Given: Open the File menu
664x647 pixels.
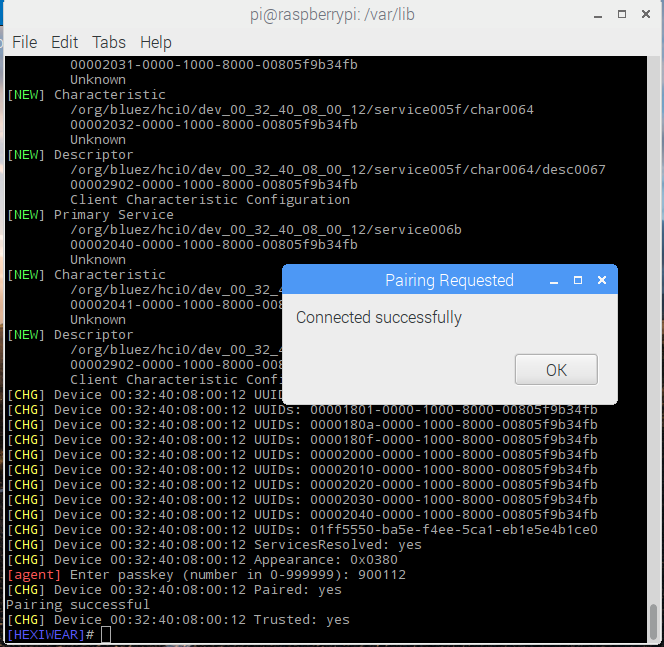Looking at the screenshot, I should pos(24,42).
